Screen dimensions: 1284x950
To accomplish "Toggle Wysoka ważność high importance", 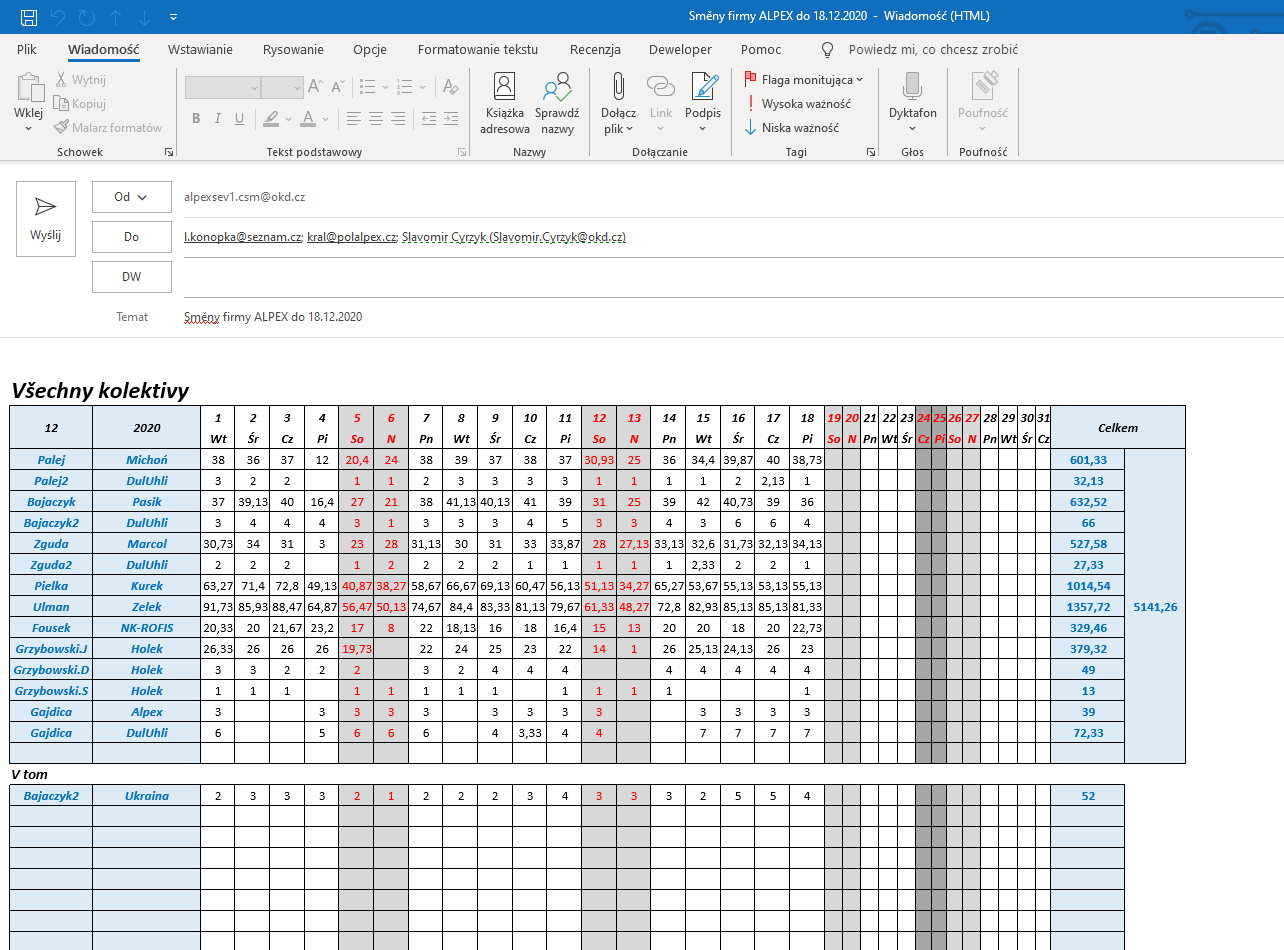I will click(797, 103).
